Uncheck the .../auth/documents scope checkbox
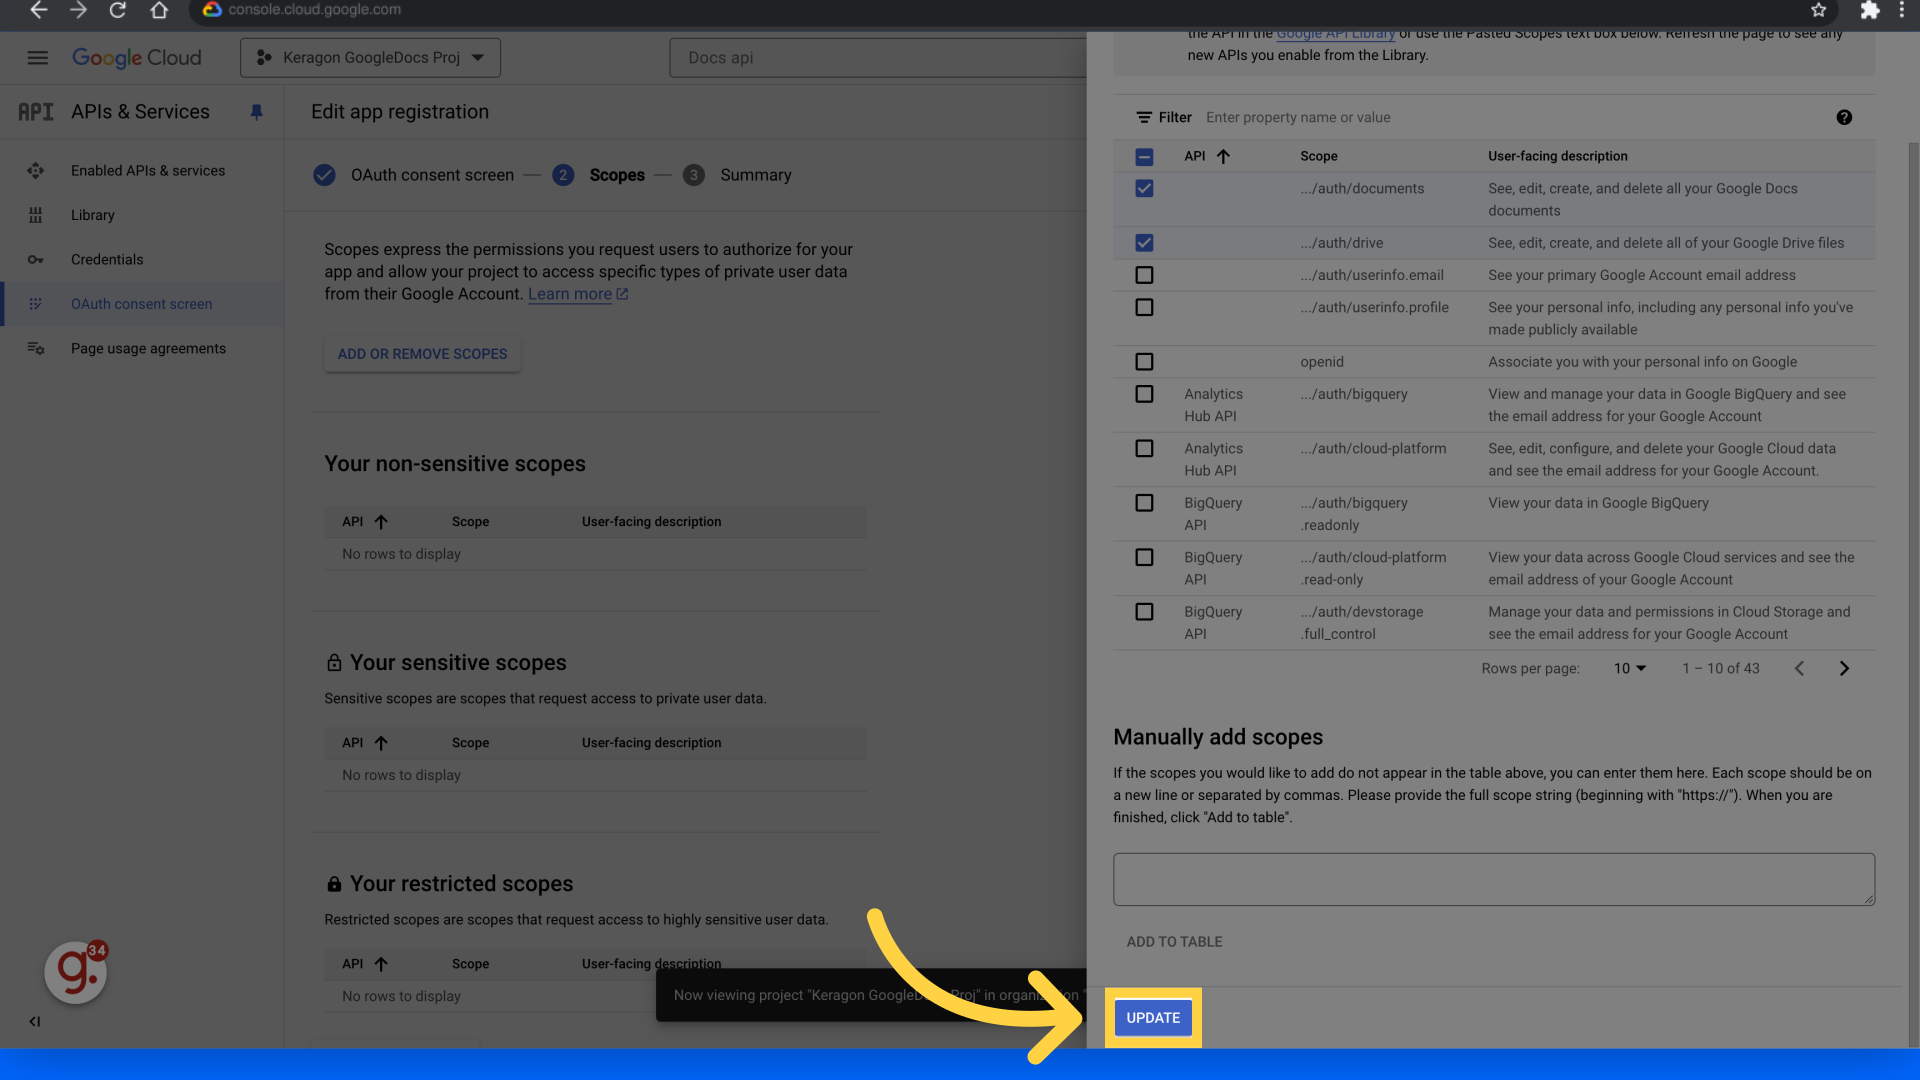1920x1080 pixels. click(x=1144, y=189)
